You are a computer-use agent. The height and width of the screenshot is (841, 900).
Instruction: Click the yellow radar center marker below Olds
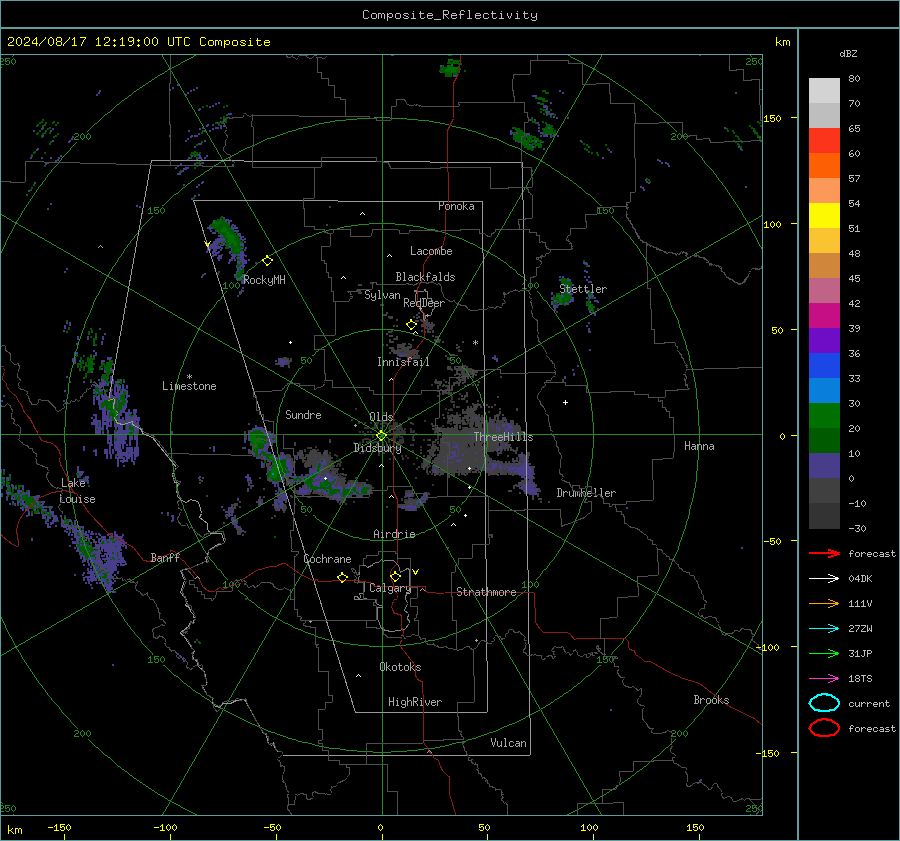tap(381, 436)
